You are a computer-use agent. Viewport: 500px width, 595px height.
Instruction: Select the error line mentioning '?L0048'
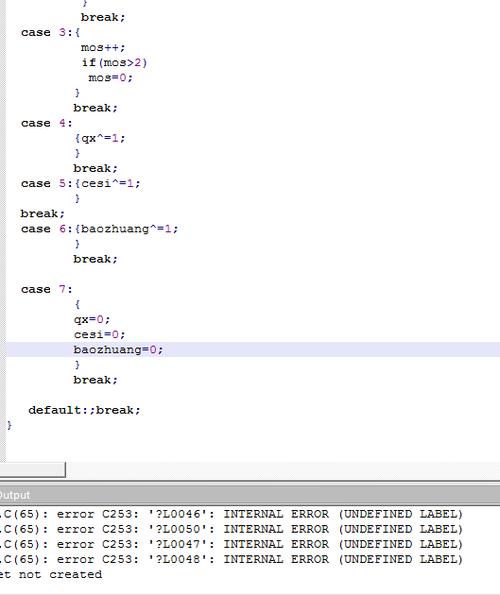(231, 559)
